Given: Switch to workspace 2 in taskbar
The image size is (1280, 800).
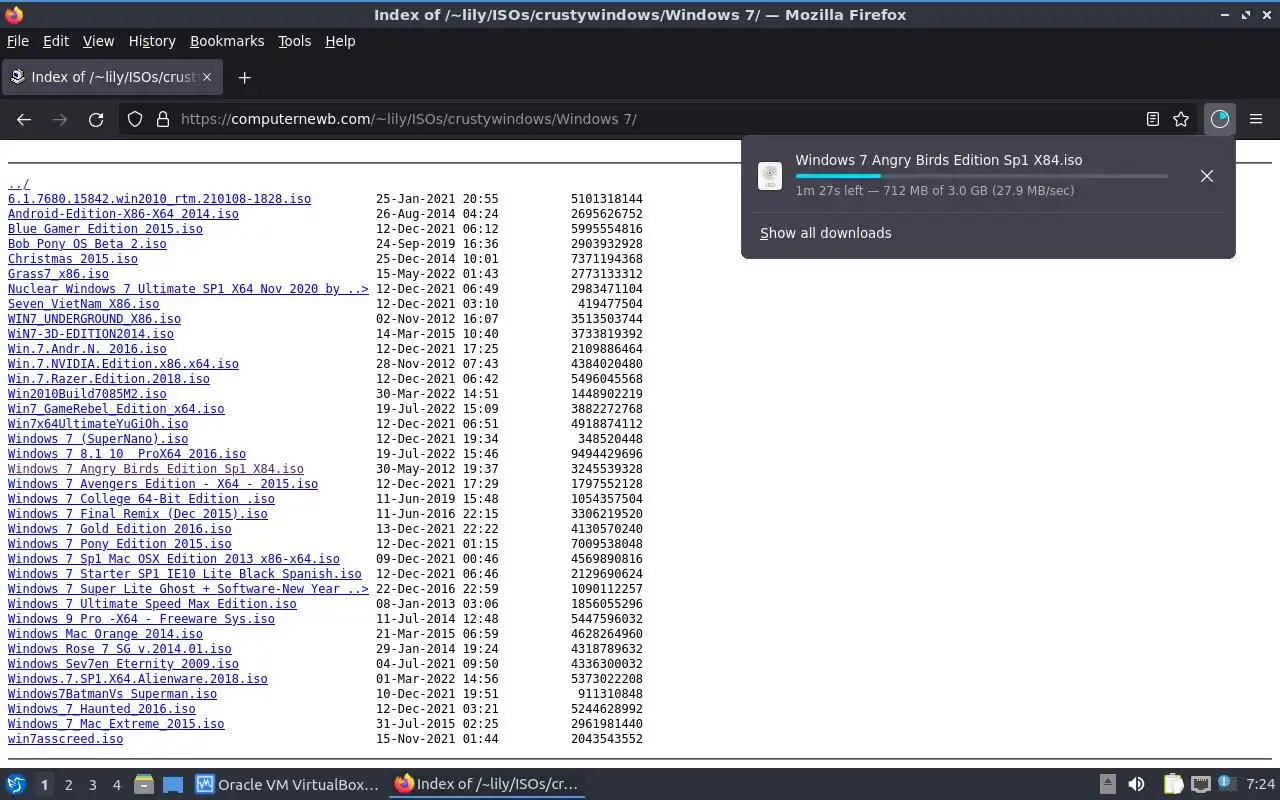Looking at the screenshot, I should click(x=68, y=785).
